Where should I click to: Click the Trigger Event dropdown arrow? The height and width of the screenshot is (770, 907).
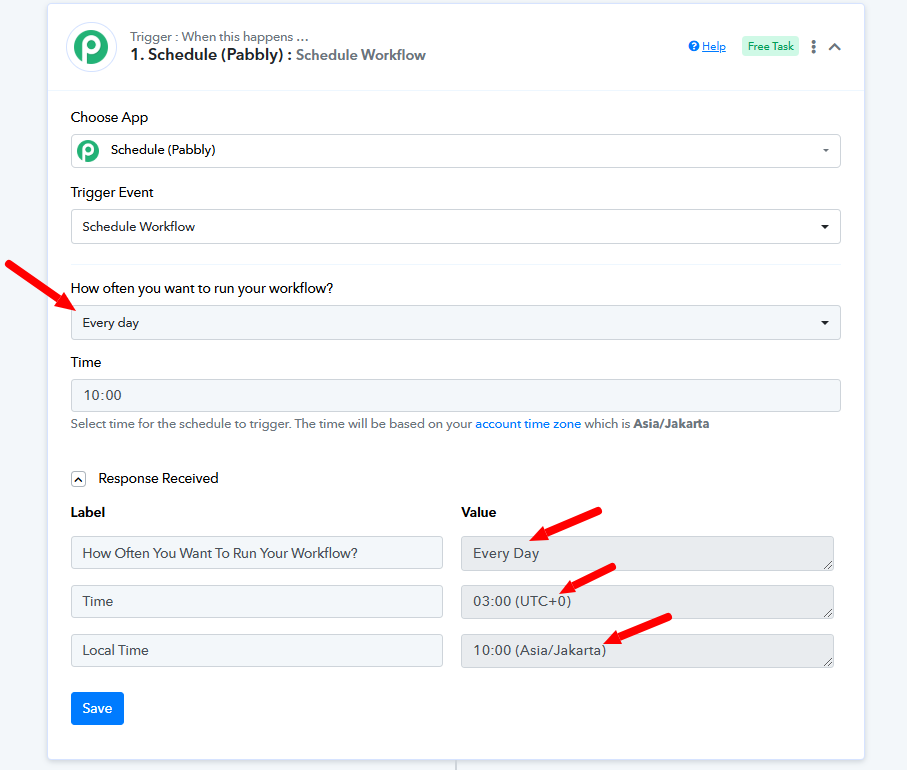point(825,227)
